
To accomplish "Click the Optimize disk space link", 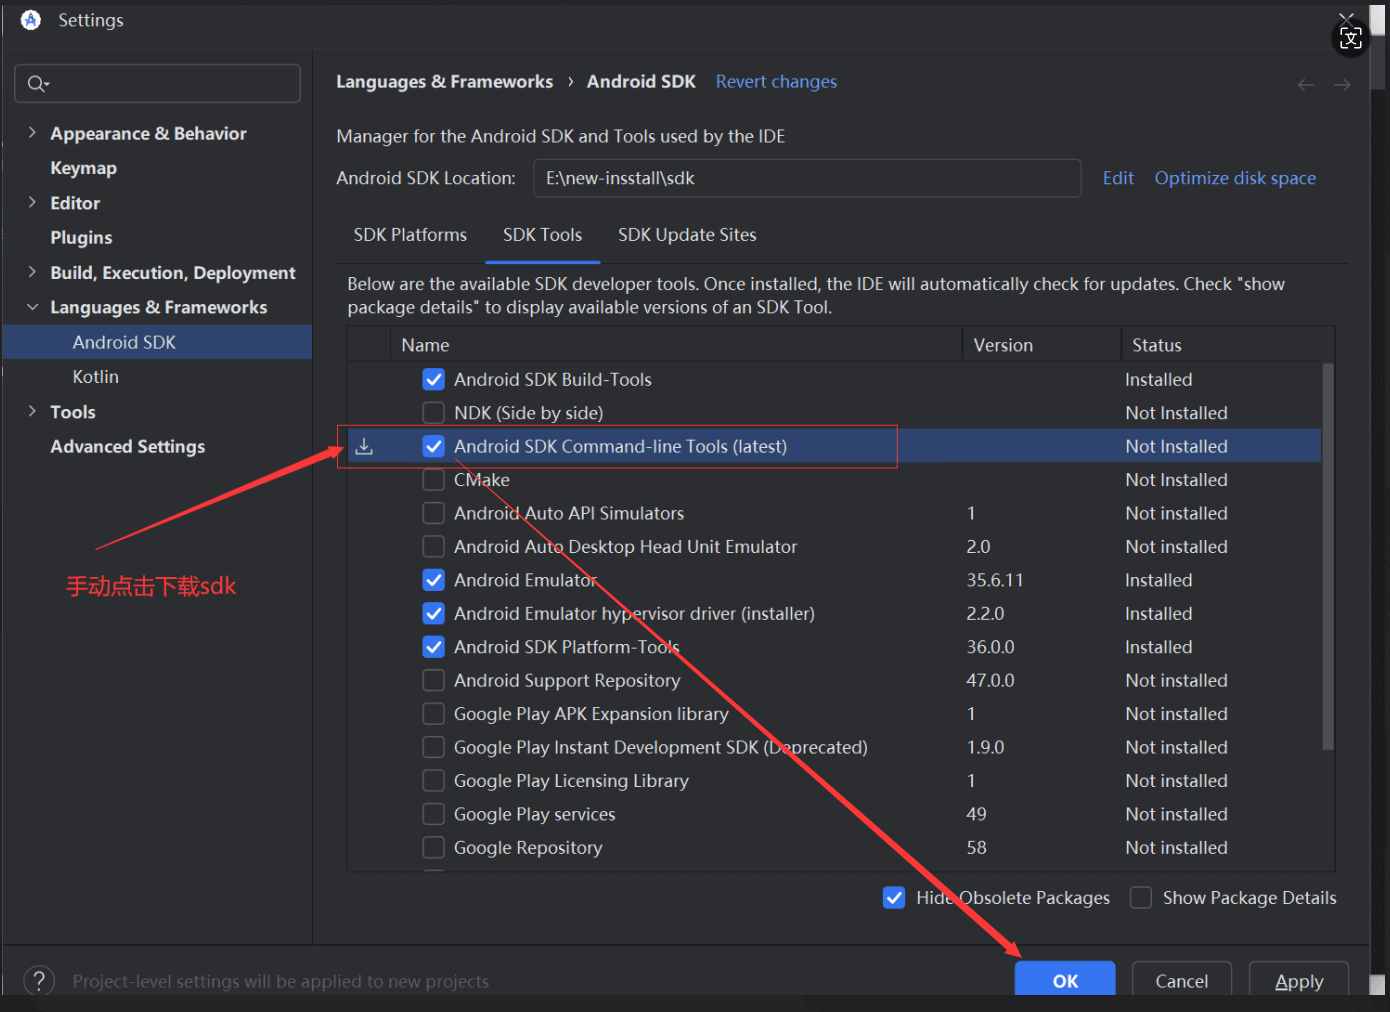I will 1235,178.
